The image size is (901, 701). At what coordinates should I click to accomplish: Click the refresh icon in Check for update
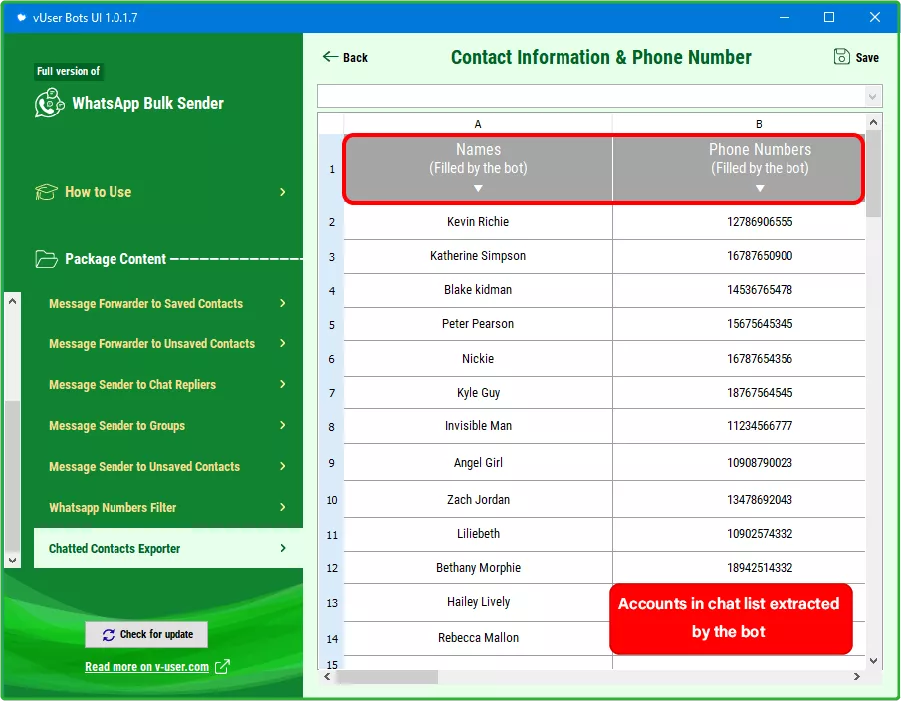tap(109, 634)
